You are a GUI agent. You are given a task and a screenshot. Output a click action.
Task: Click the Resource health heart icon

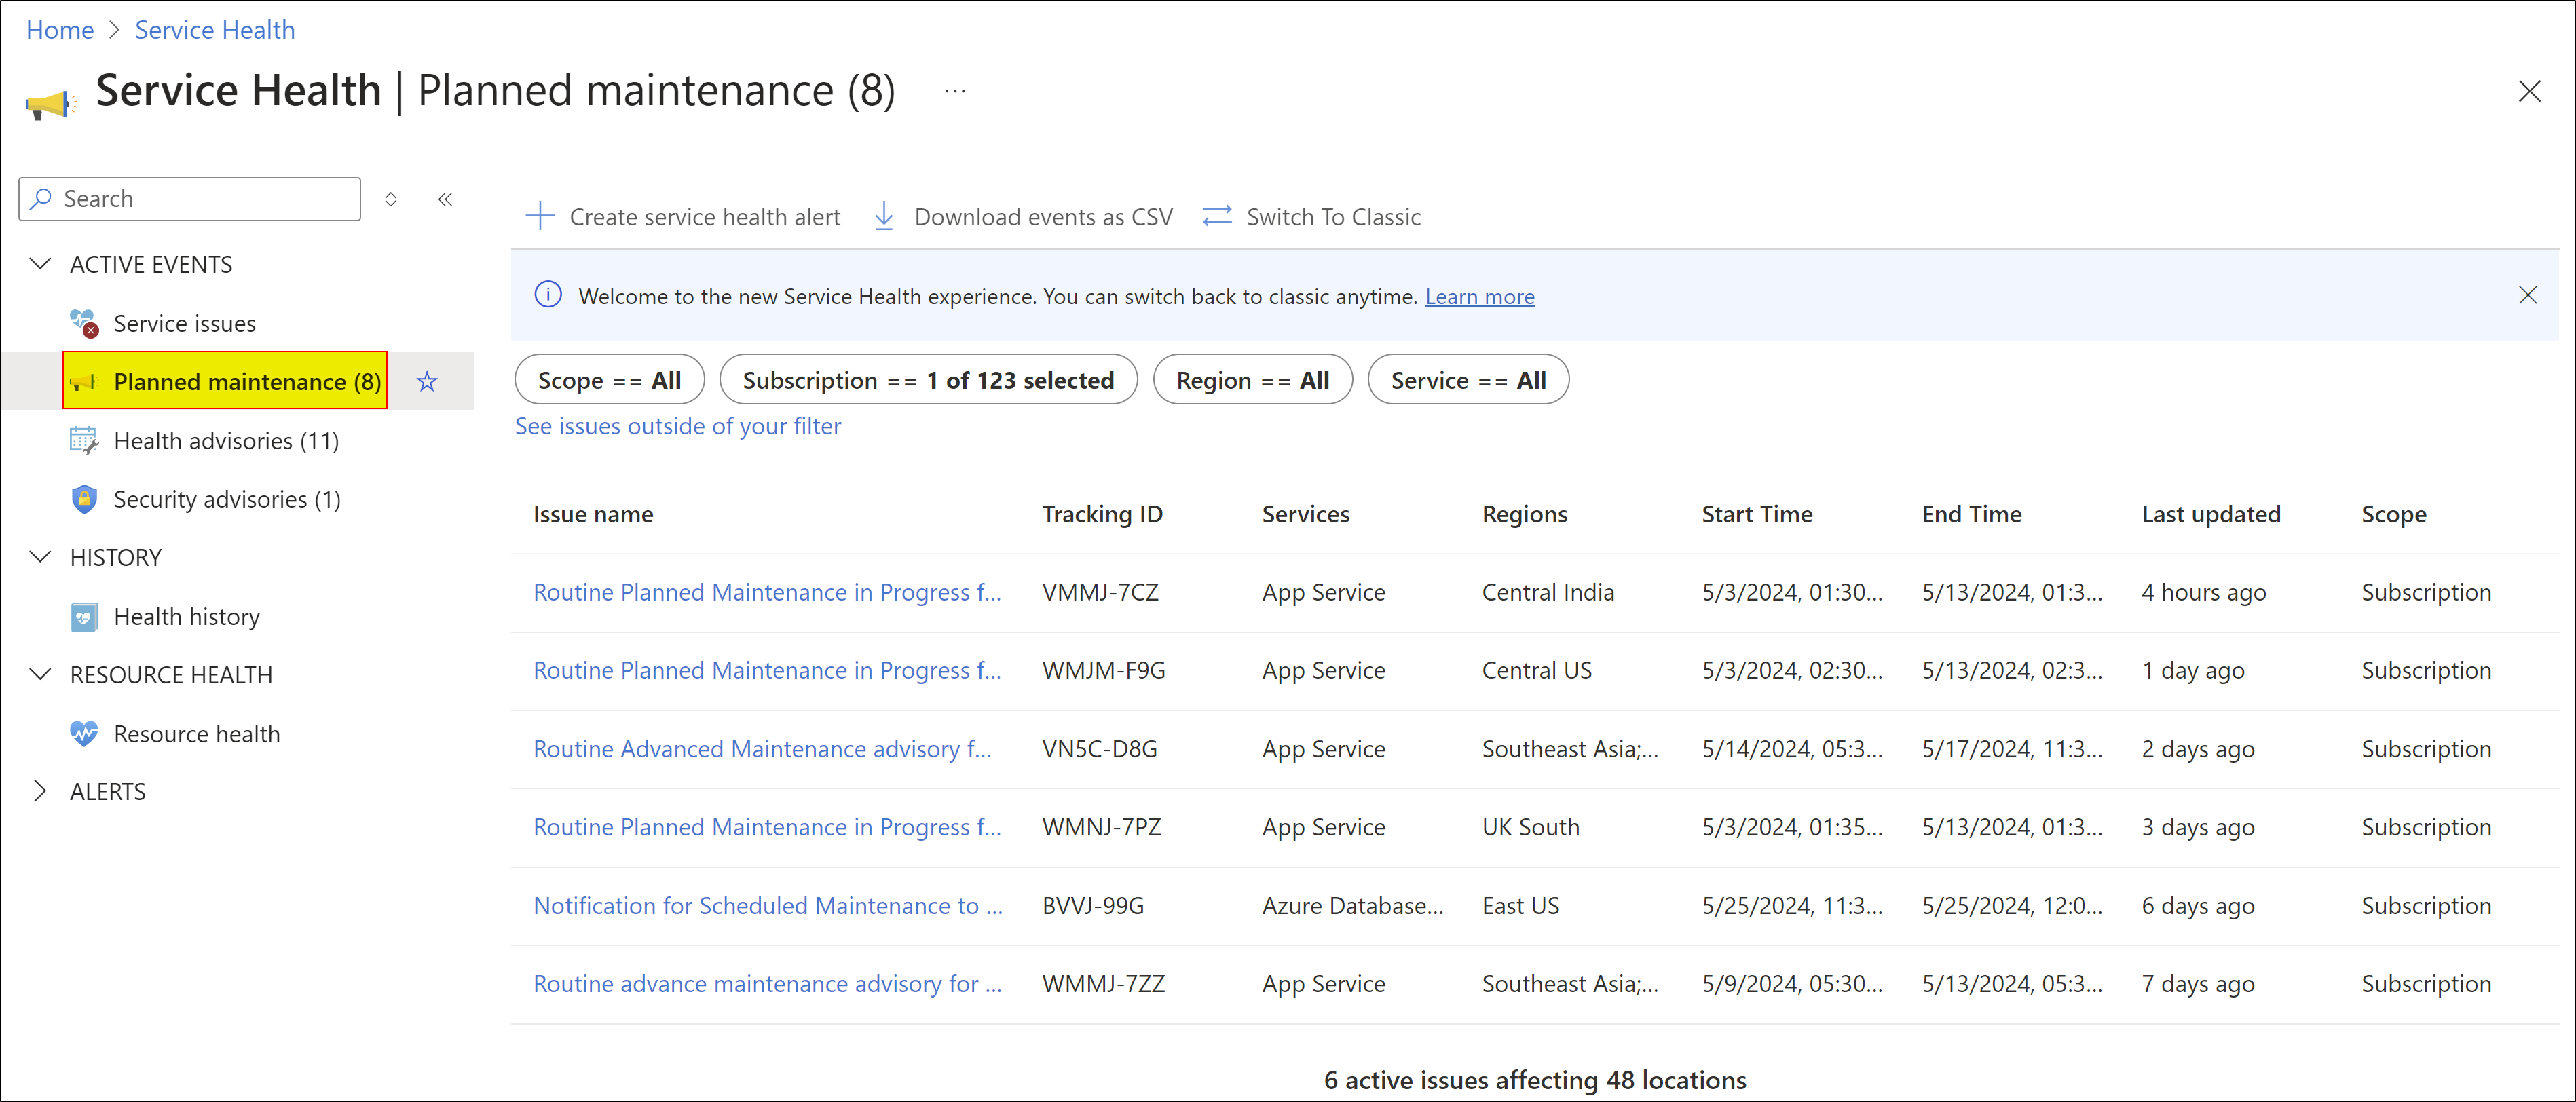84,734
